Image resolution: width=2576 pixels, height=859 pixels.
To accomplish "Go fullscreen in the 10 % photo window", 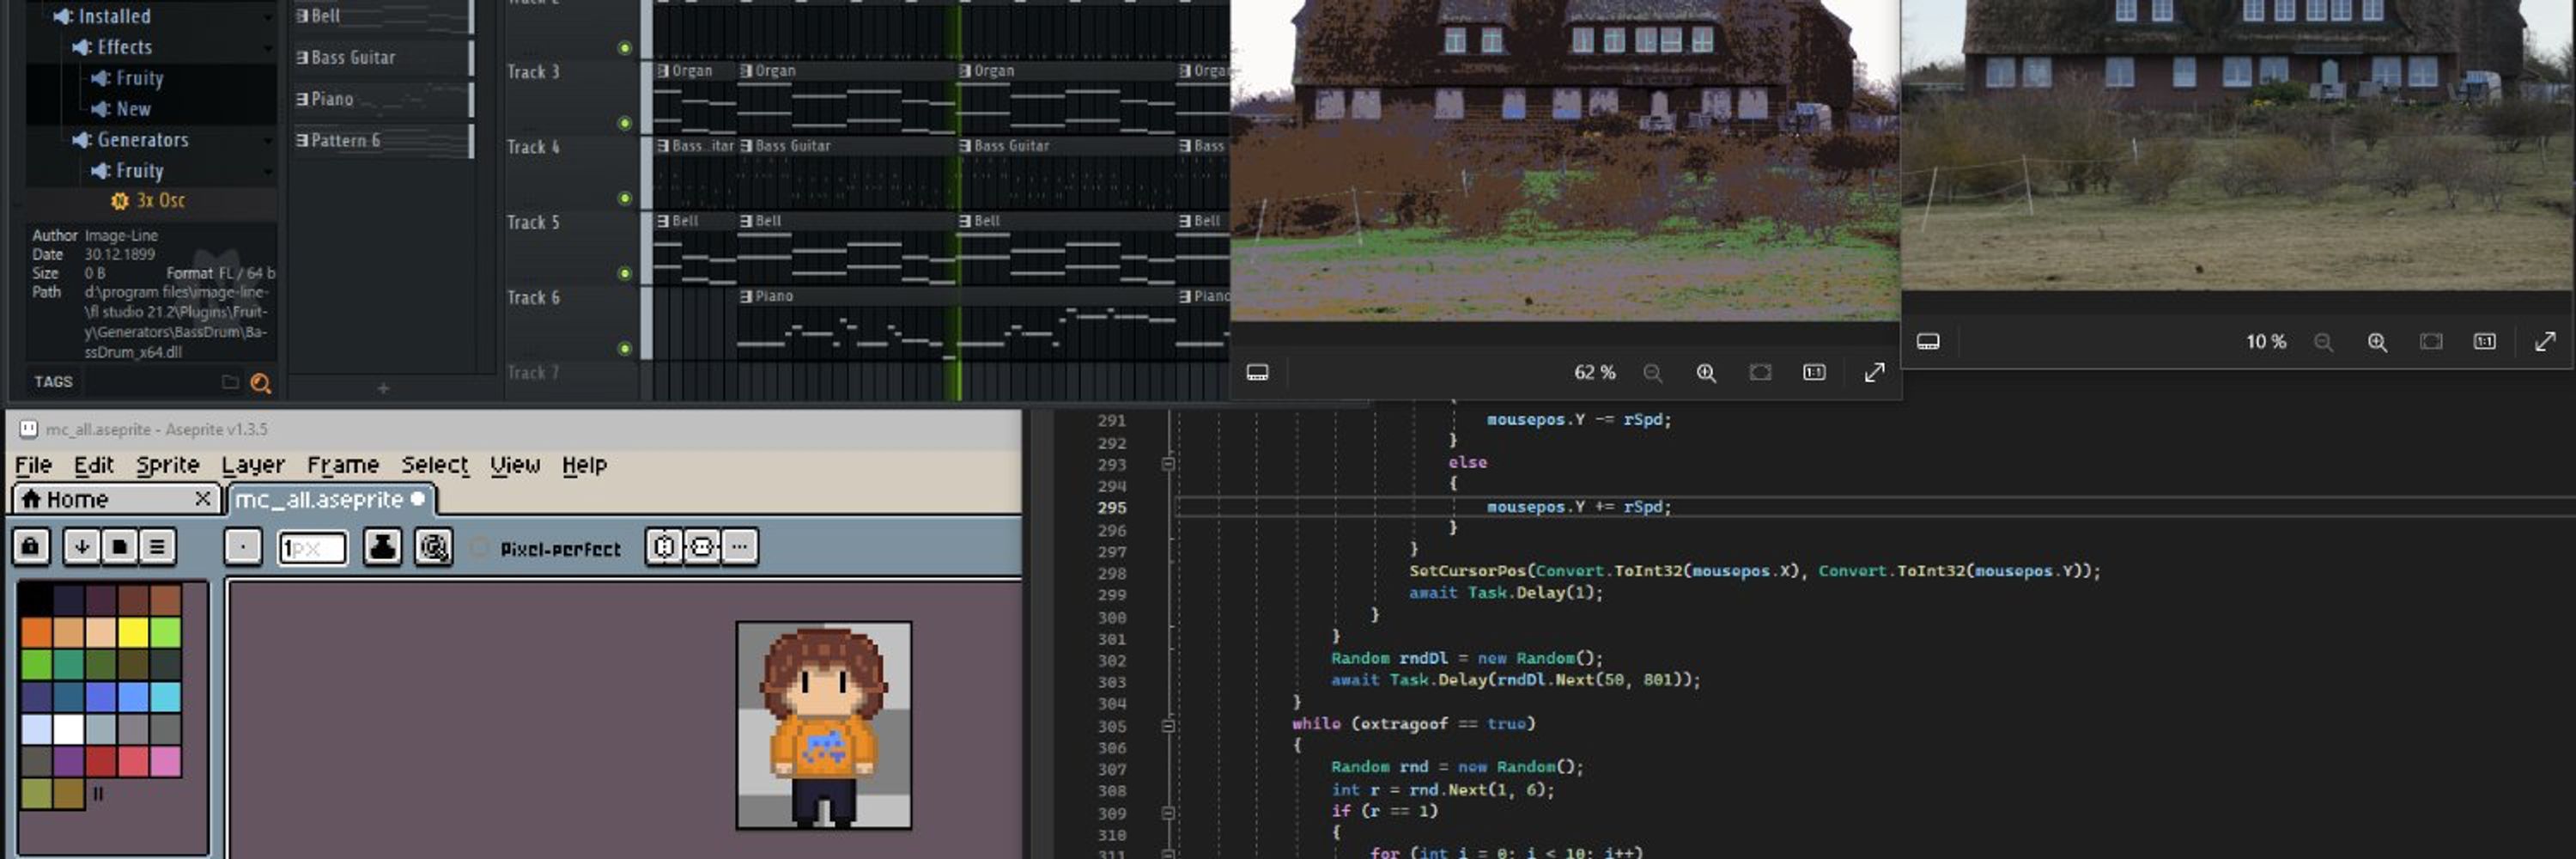I will [2545, 342].
